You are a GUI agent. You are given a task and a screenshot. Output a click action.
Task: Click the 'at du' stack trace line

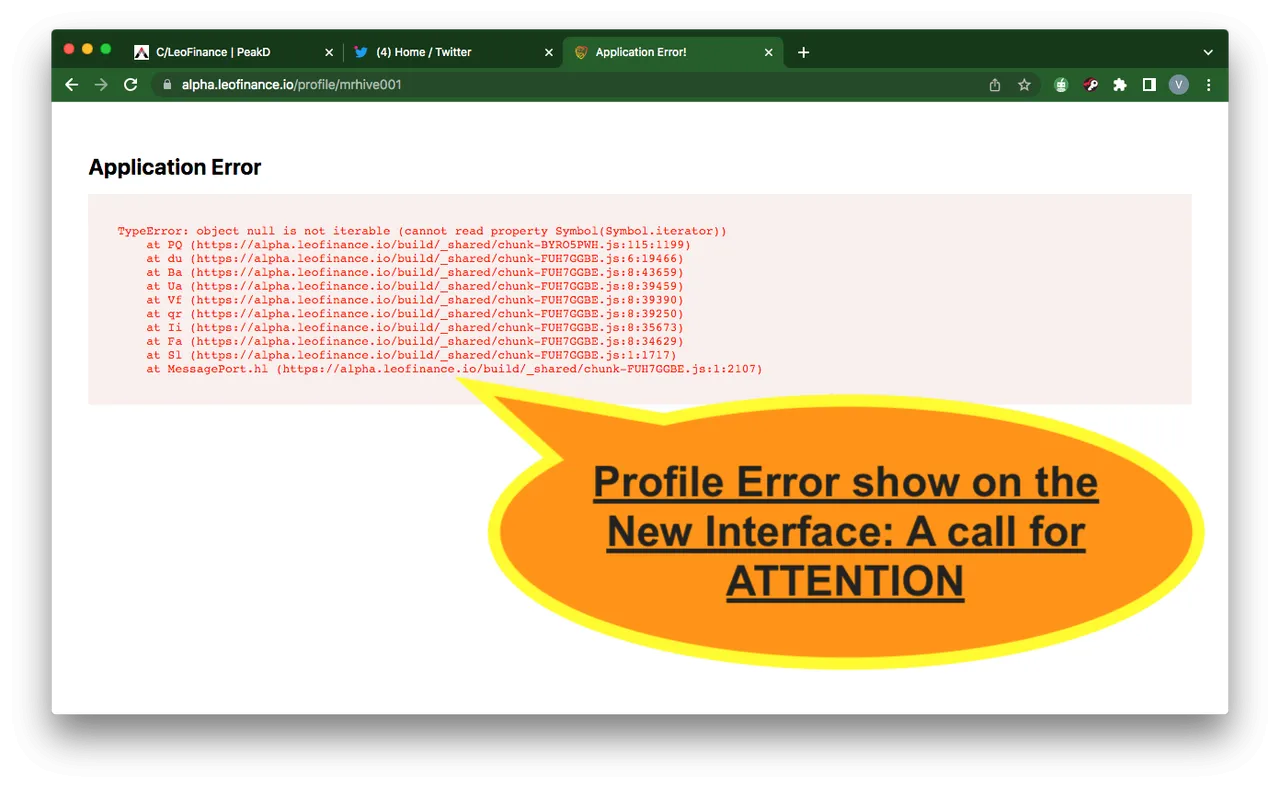point(415,259)
